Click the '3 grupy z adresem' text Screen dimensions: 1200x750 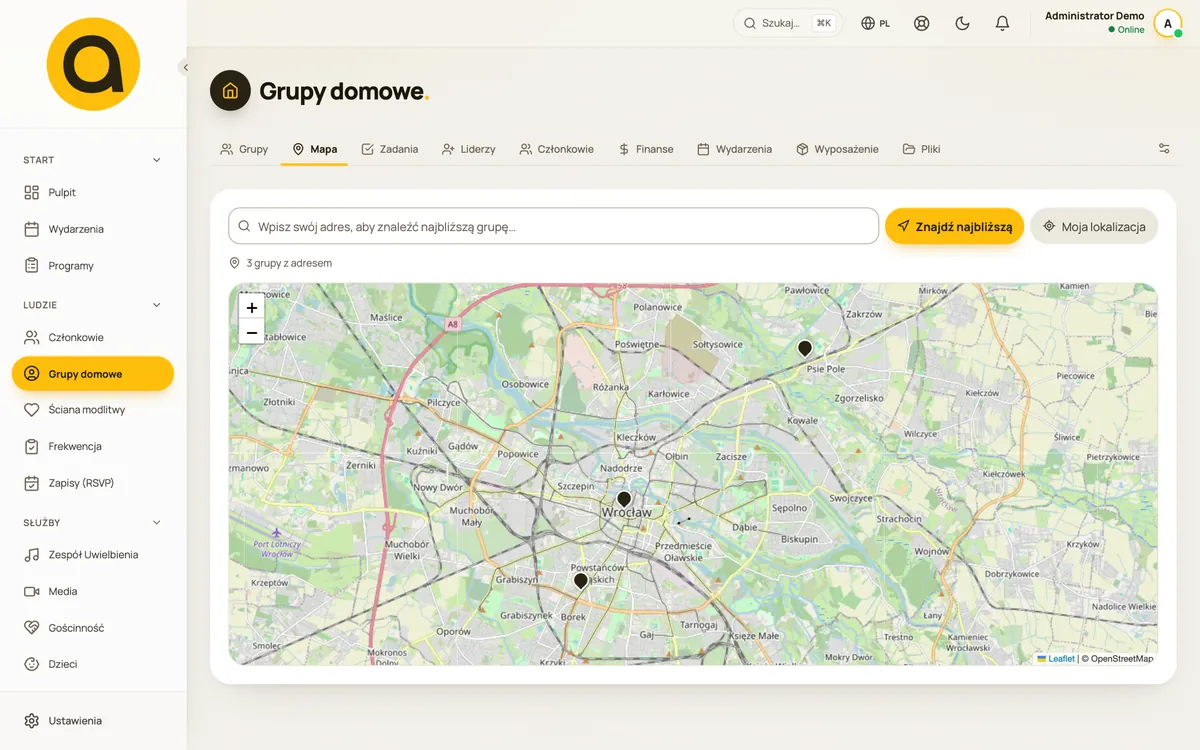coord(289,263)
